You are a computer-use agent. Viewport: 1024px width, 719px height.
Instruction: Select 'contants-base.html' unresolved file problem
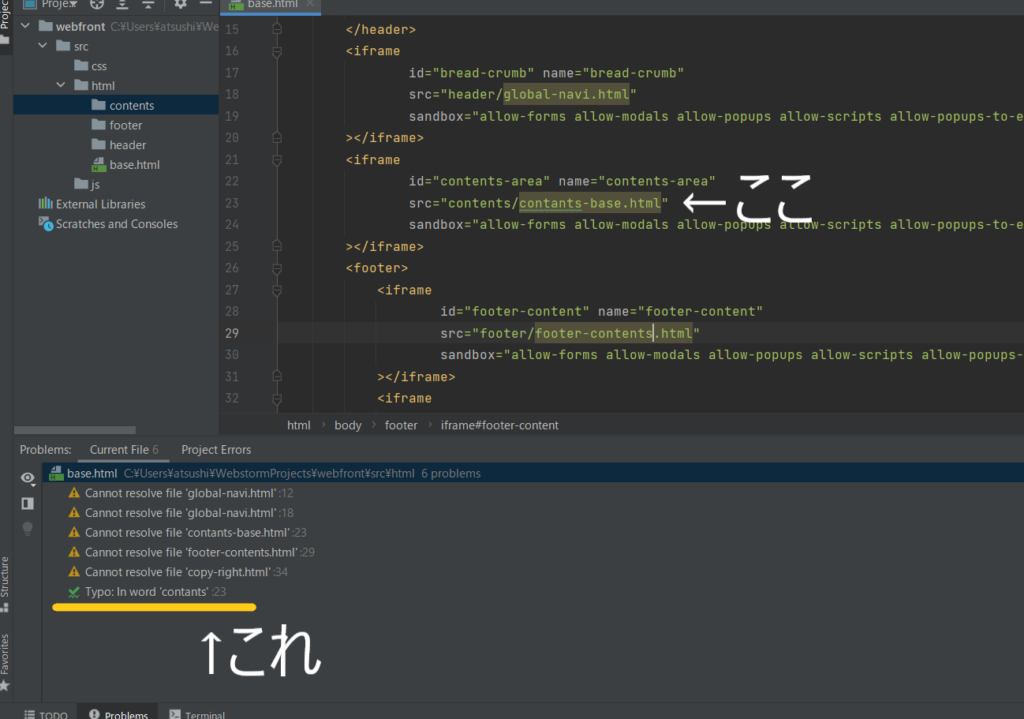pyautogui.click(x=187, y=532)
